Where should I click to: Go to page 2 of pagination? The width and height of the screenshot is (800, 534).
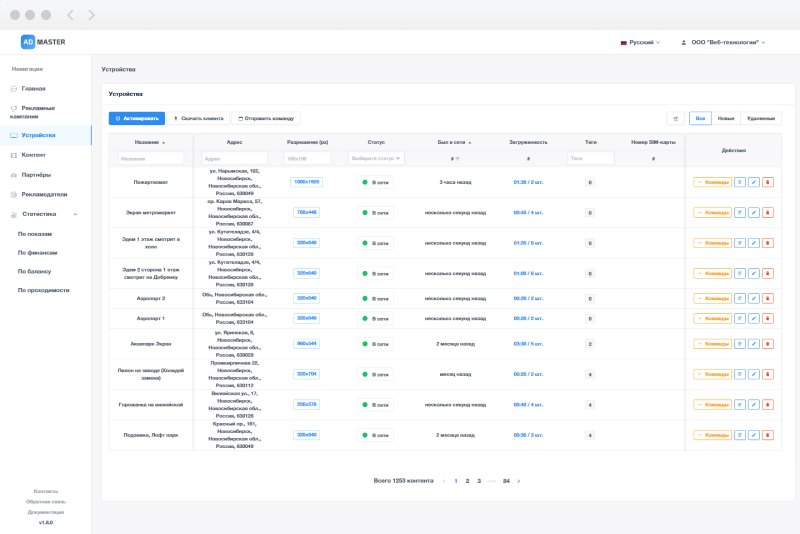click(467, 481)
